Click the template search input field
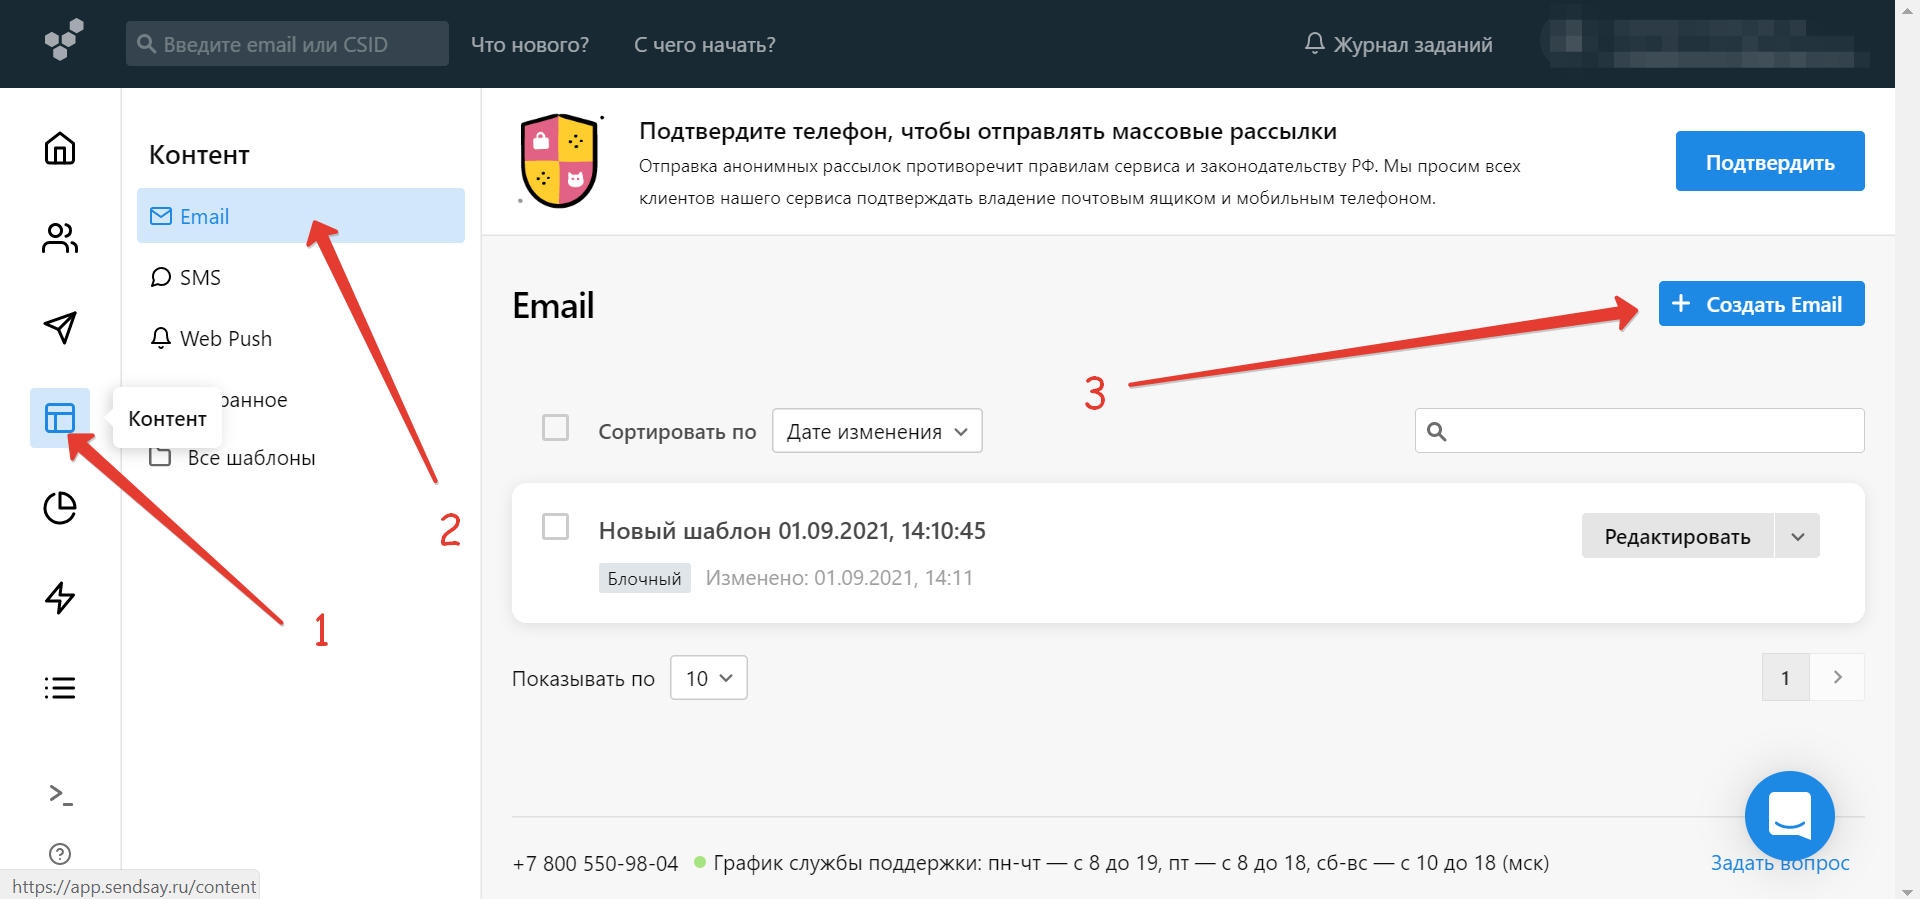Viewport: 1920px width, 899px height. pos(1650,431)
